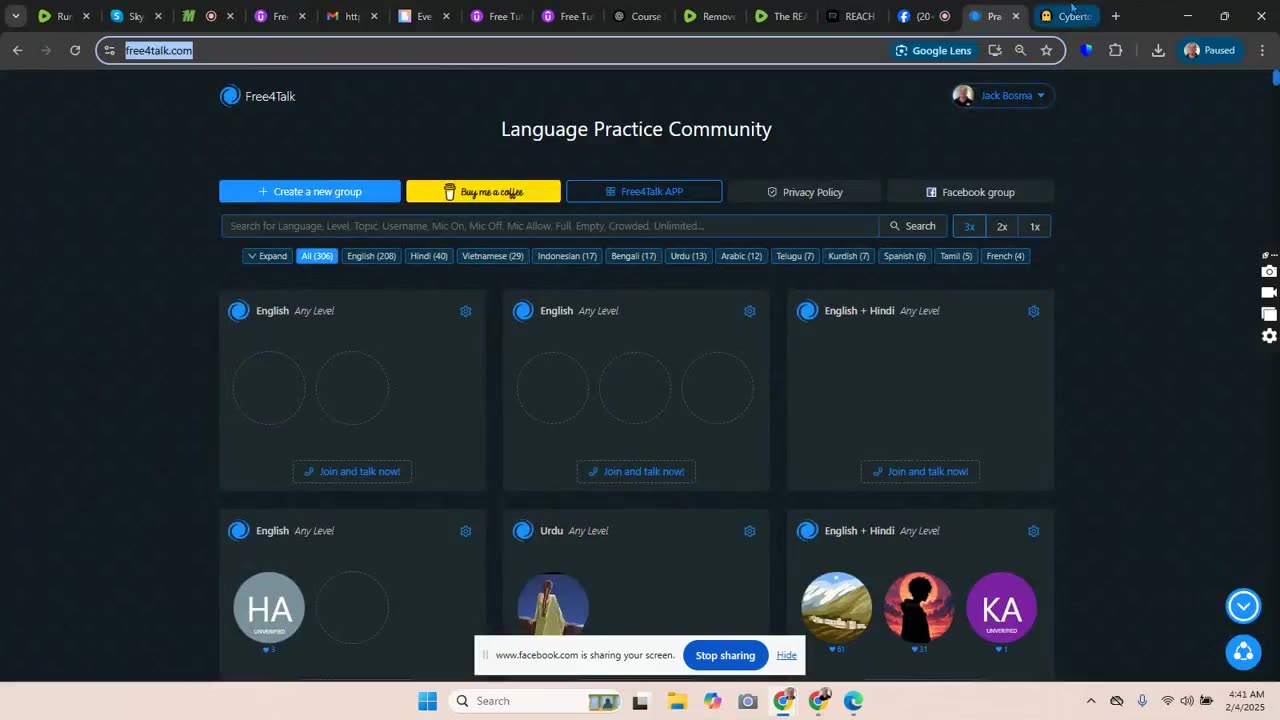Bookmark this page with the star icon
The width and height of the screenshot is (1280, 720).
[x=1046, y=50]
